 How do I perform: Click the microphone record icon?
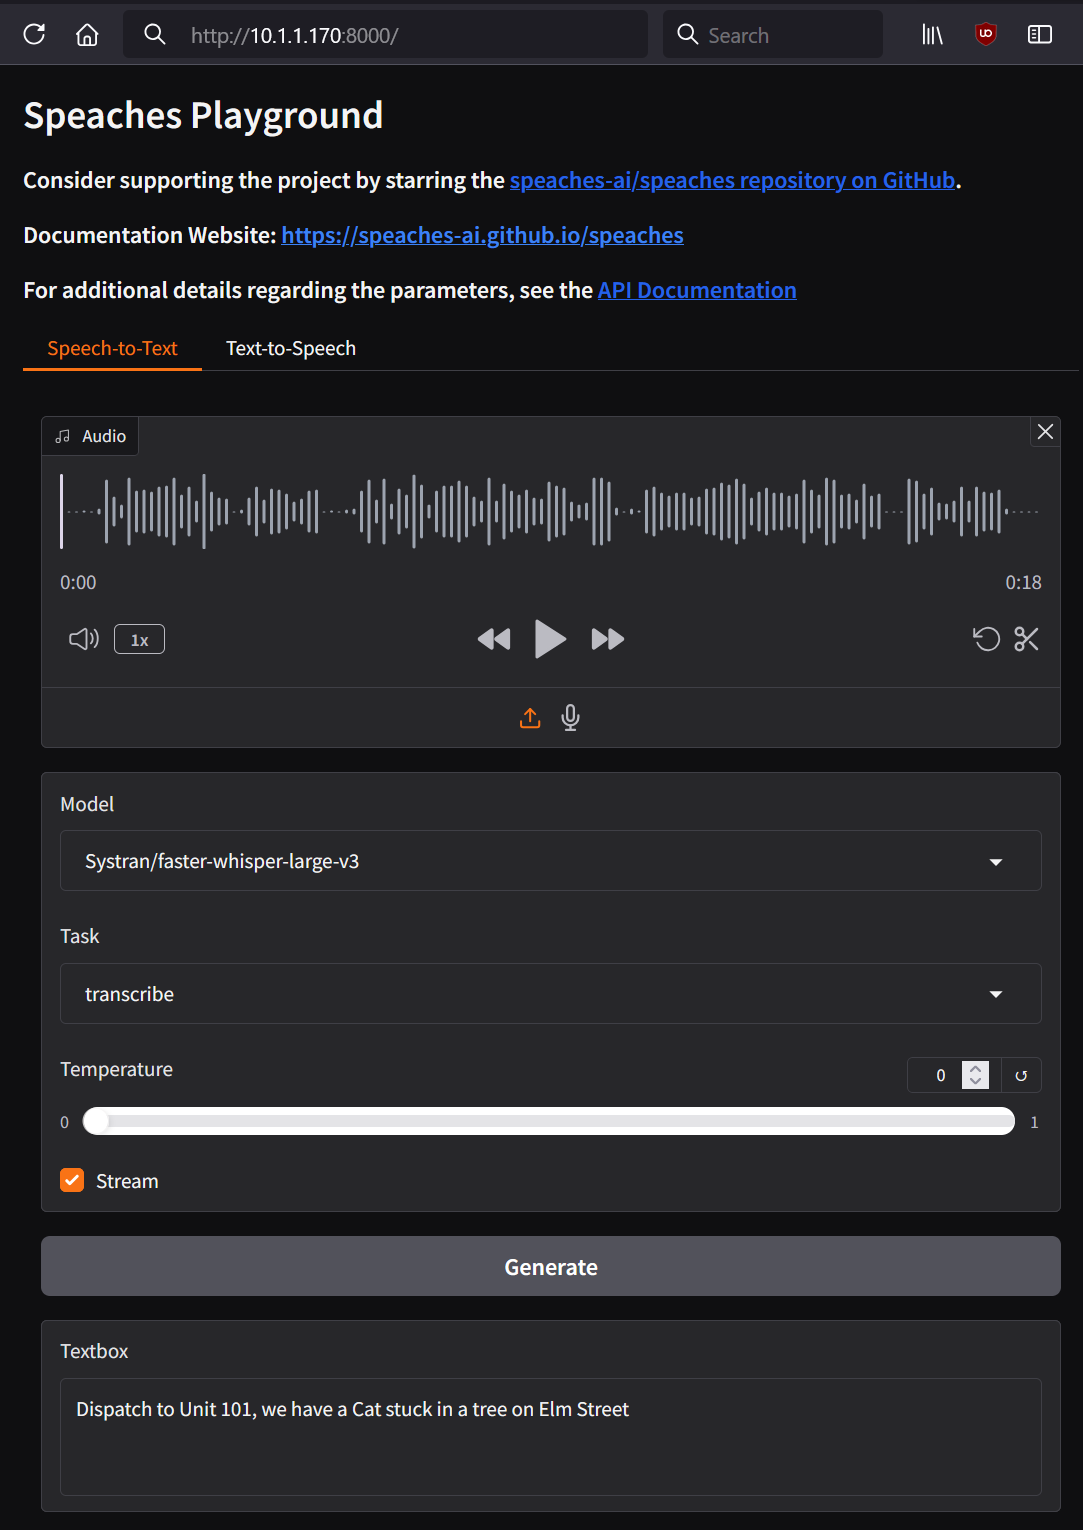pyautogui.click(x=571, y=718)
